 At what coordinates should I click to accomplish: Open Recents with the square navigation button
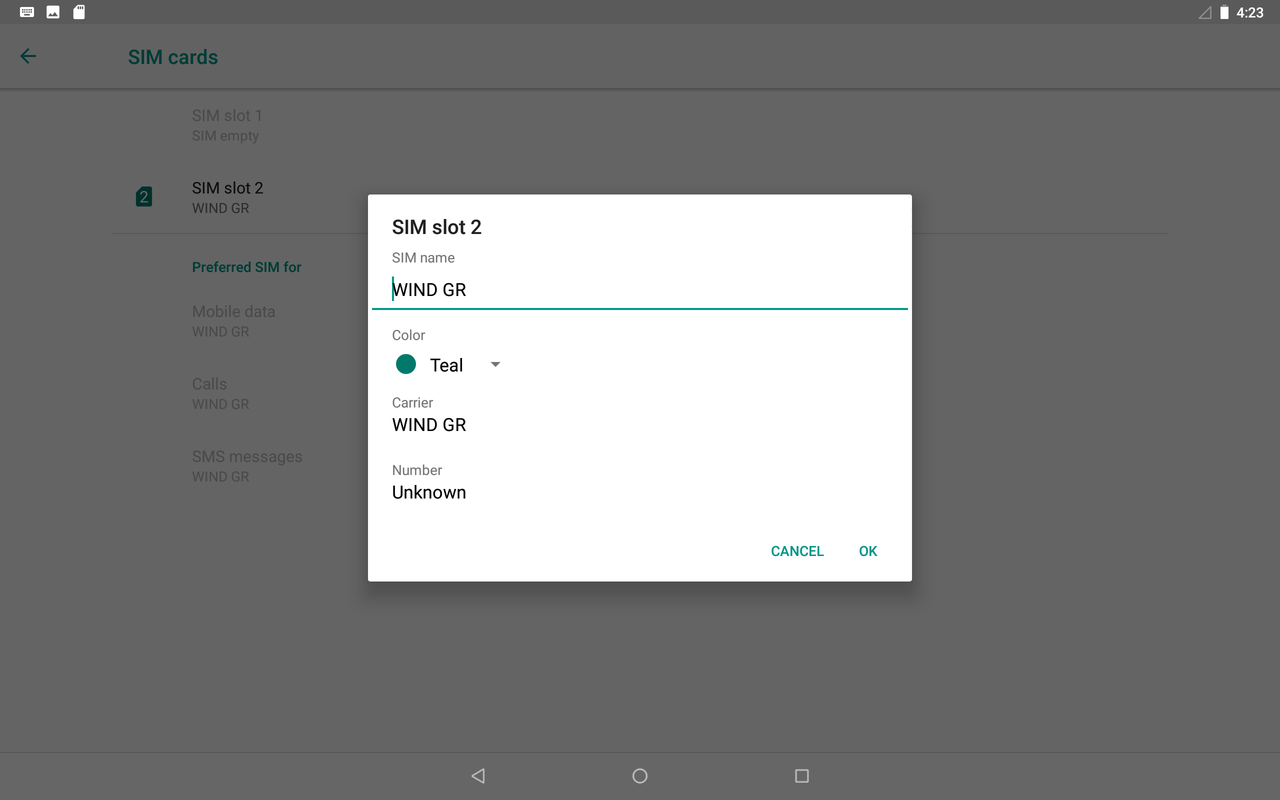801,775
